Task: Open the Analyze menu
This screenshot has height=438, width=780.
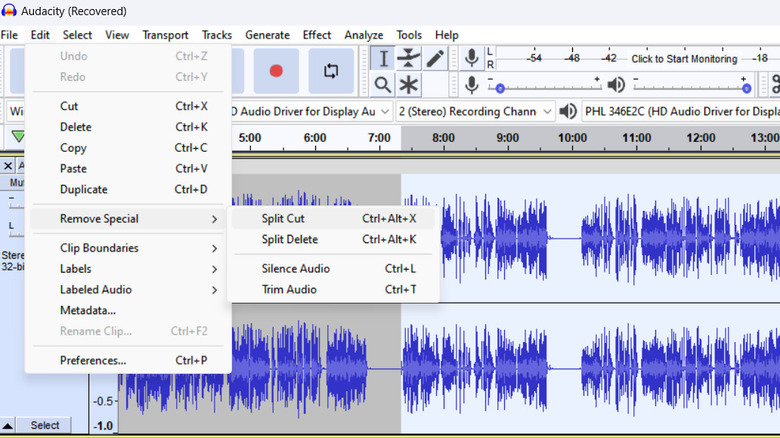Action: (364, 35)
